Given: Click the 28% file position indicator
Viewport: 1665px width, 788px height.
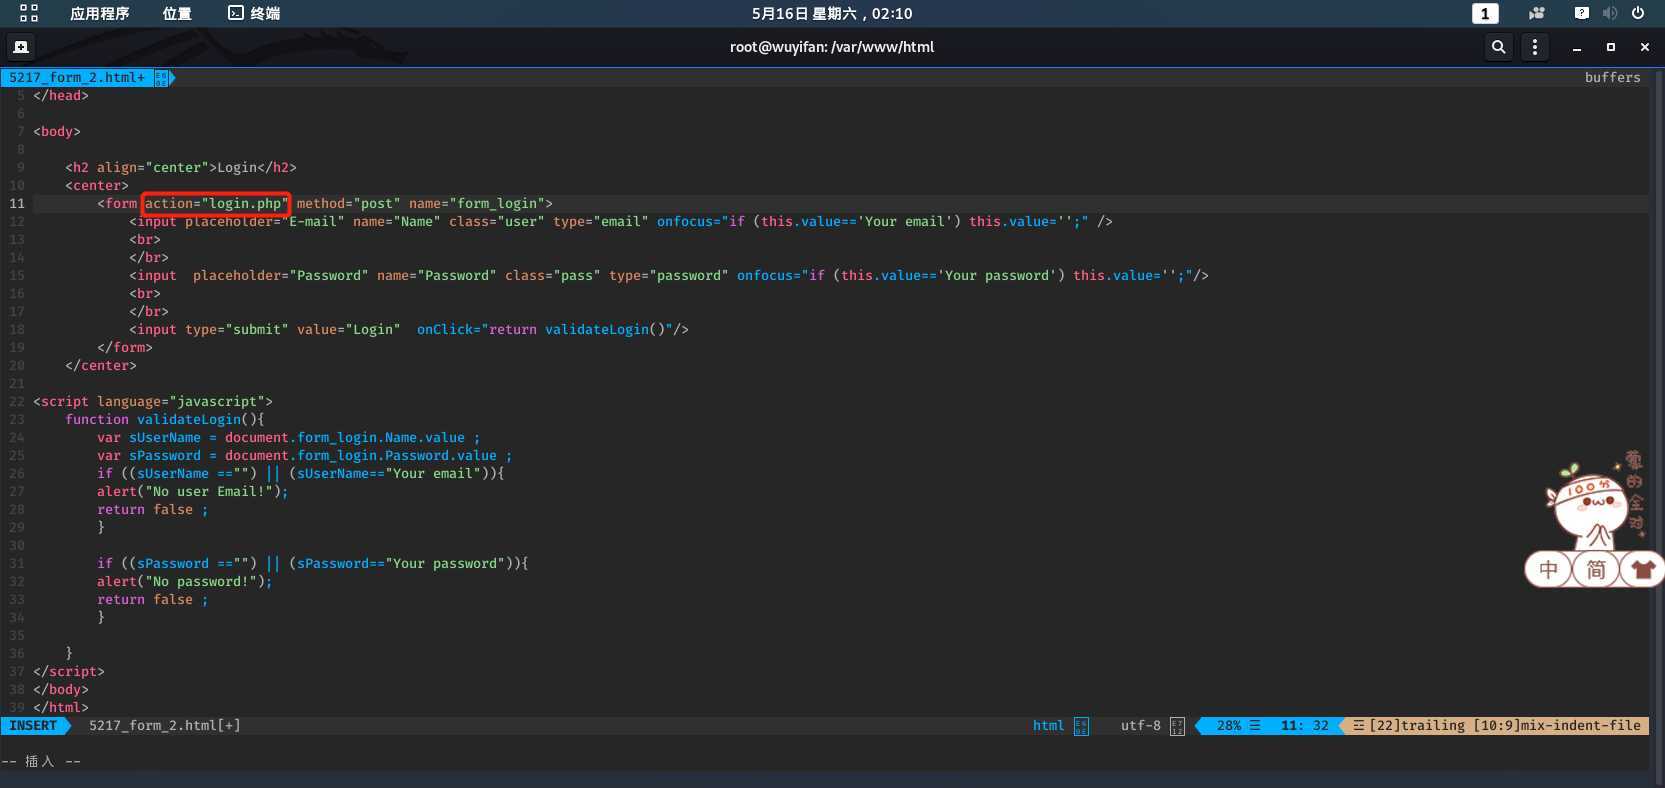Looking at the screenshot, I should pyautogui.click(x=1229, y=726).
